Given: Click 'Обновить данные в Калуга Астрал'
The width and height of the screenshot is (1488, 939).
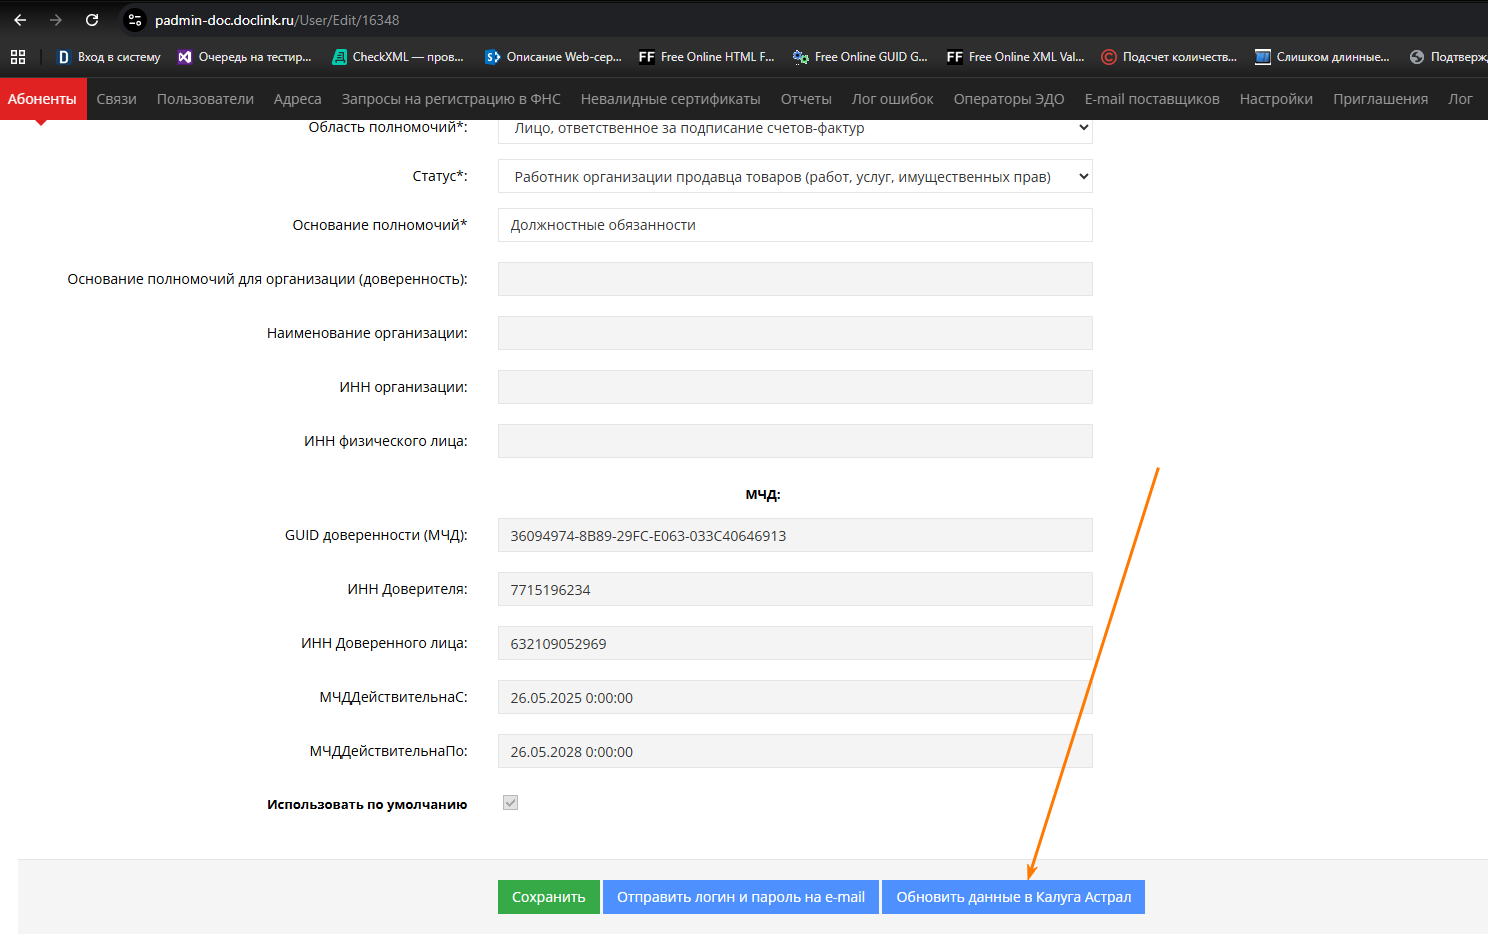Looking at the screenshot, I should click(1014, 897).
